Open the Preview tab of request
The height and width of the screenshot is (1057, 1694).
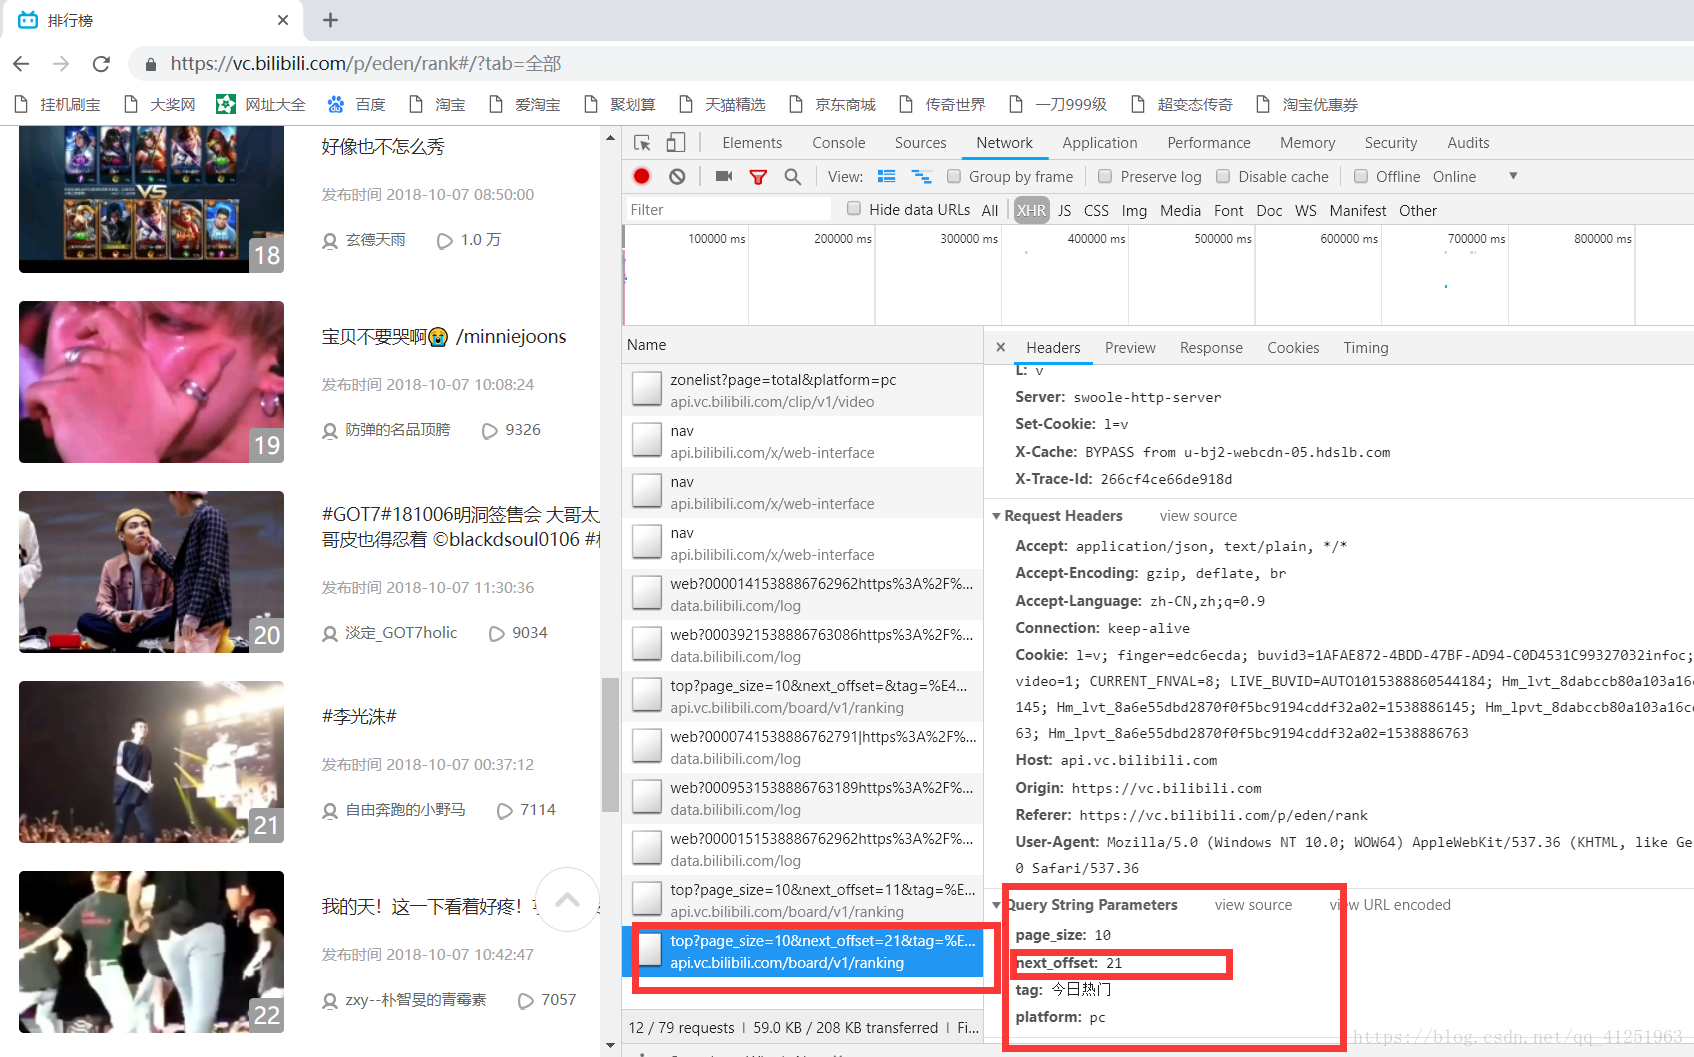1130,348
